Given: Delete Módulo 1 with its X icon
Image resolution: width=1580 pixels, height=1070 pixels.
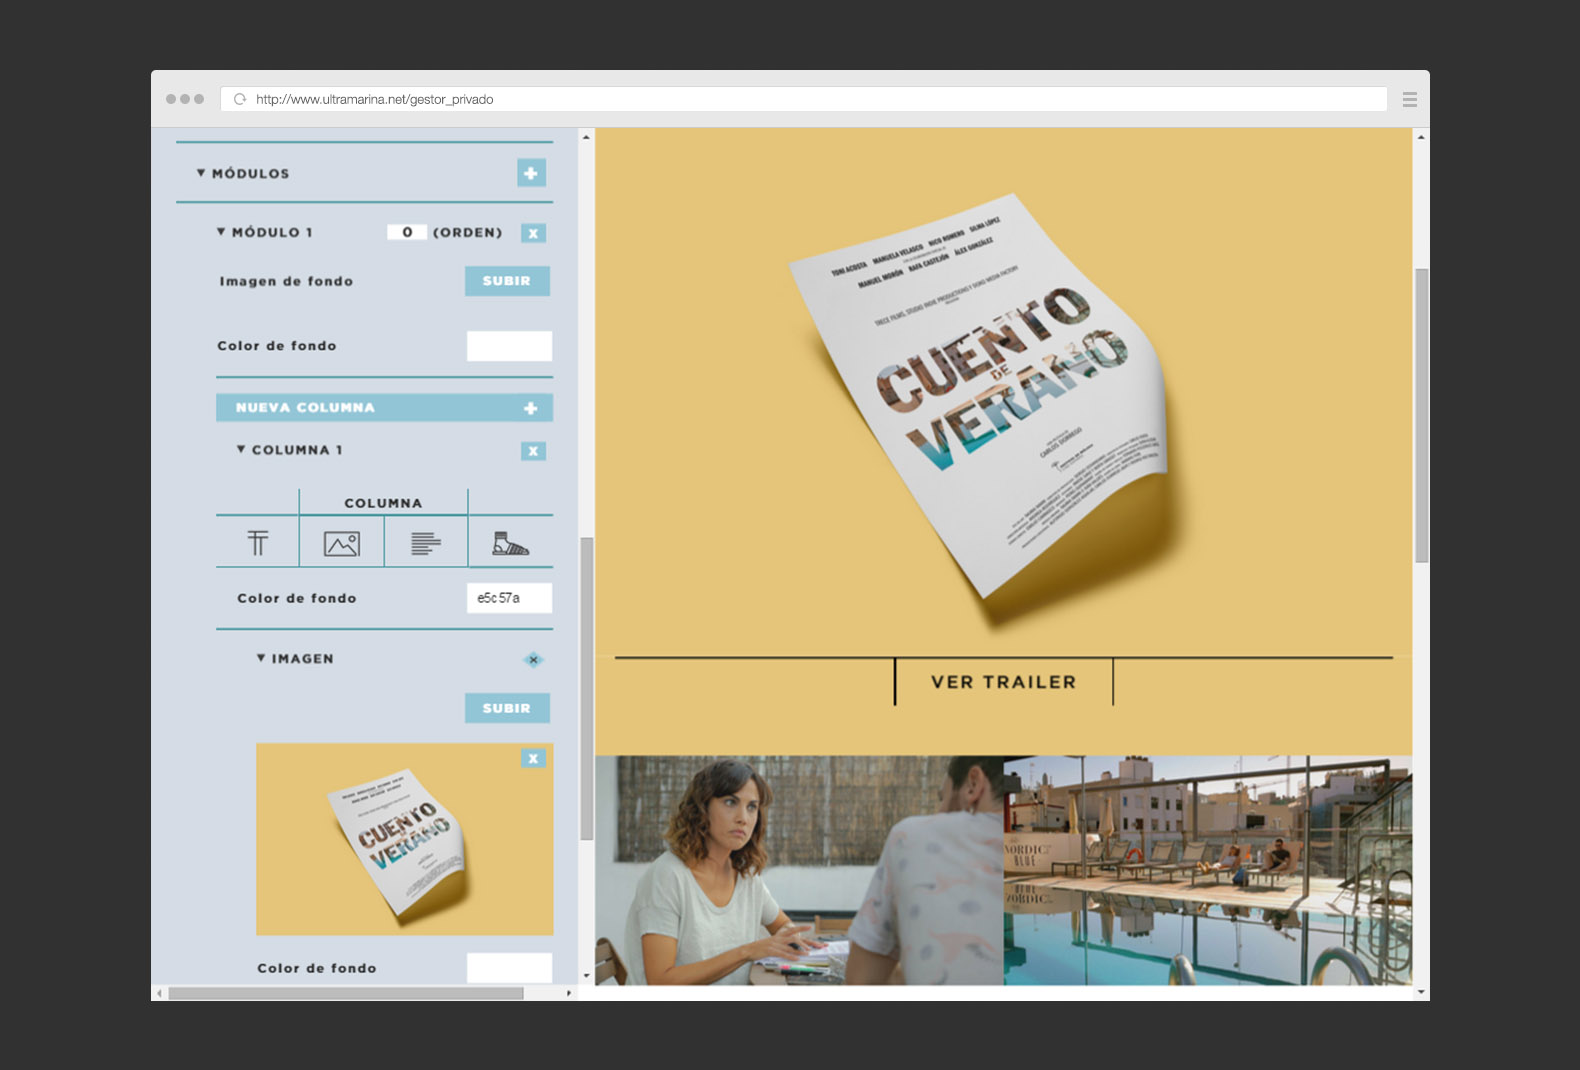Looking at the screenshot, I should coord(533,233).
